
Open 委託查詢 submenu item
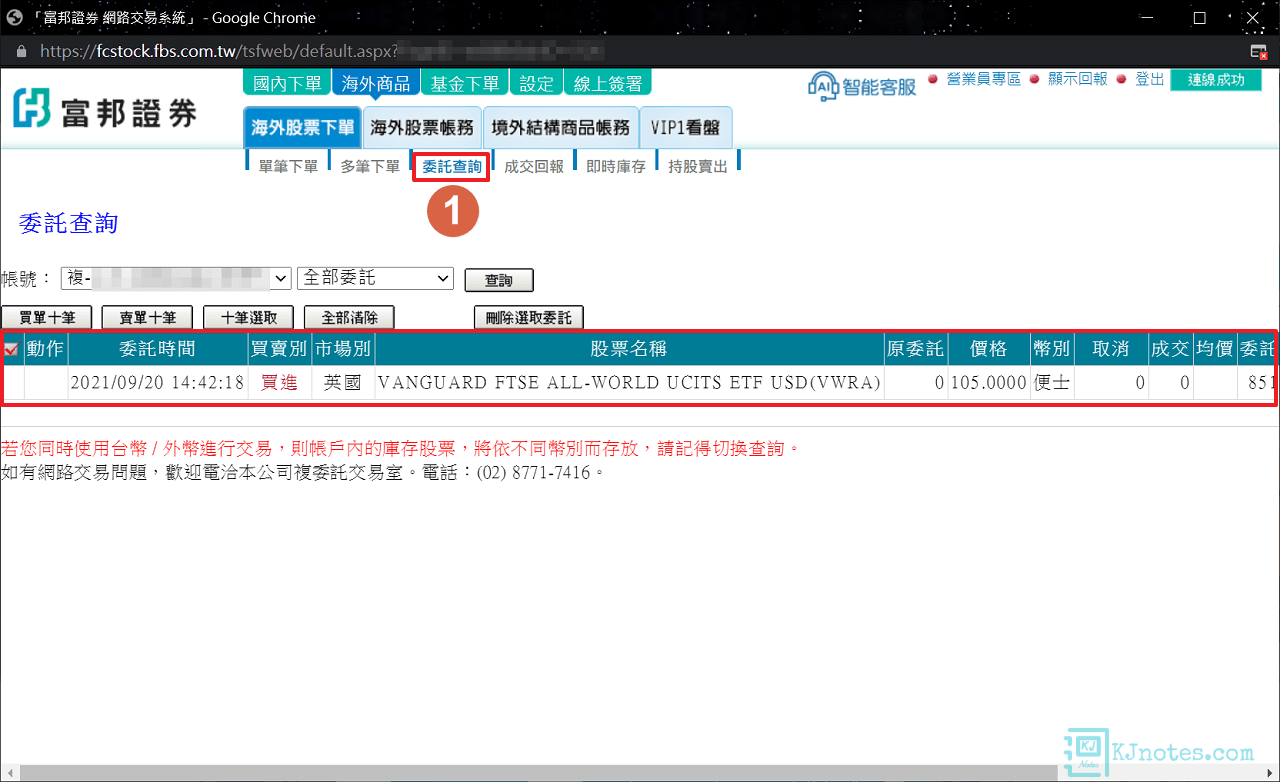tap(452, 167)
